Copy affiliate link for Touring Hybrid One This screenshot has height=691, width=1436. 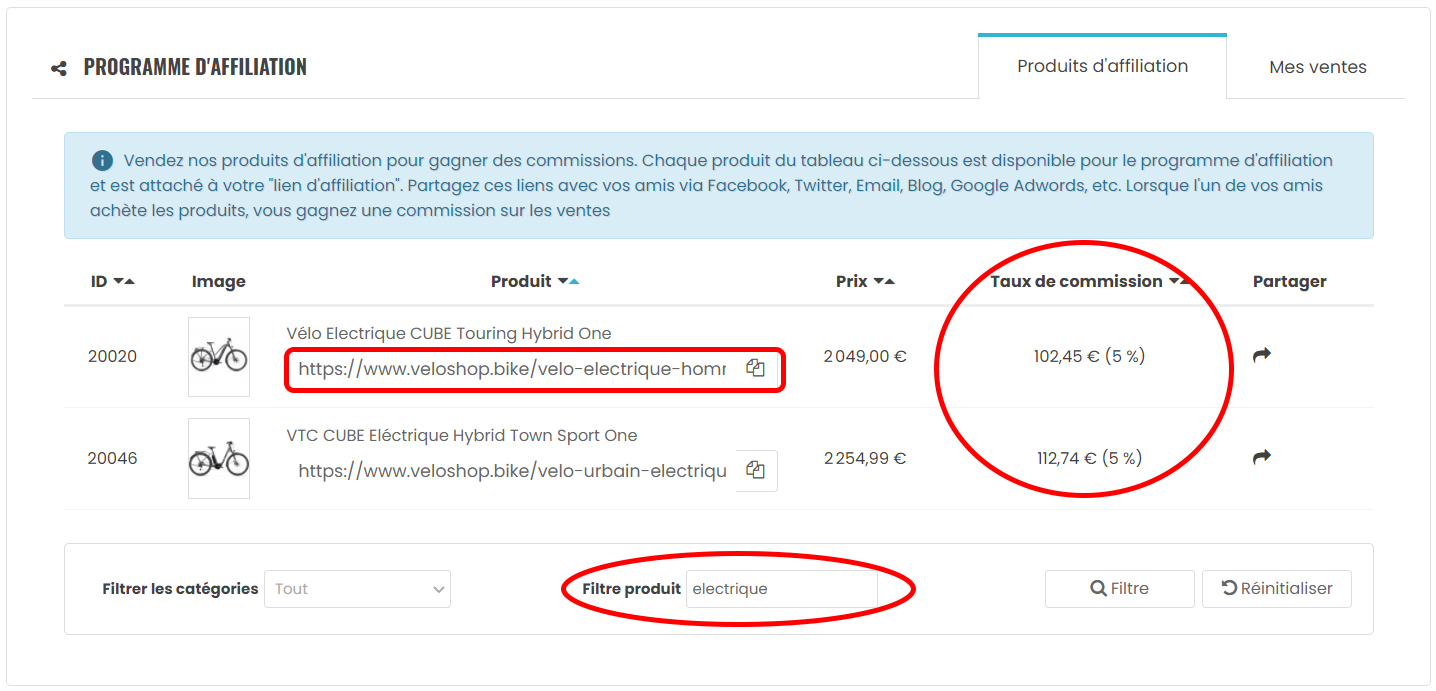tap(756, 368)
